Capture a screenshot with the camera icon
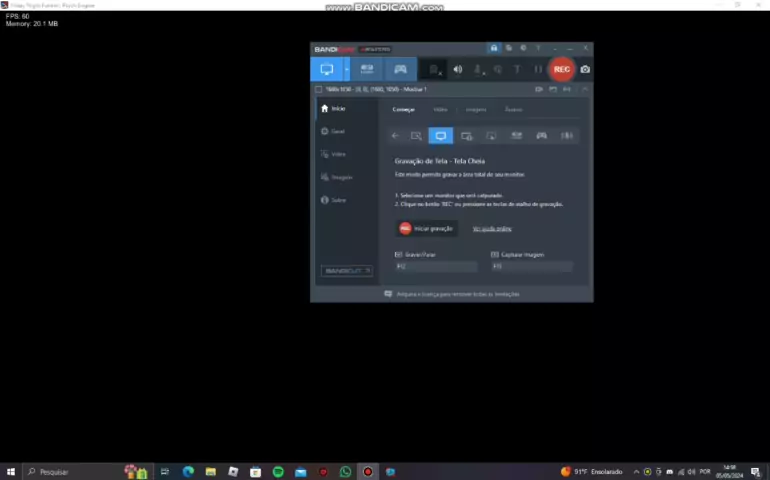The image size is (770, 480). 585,69
